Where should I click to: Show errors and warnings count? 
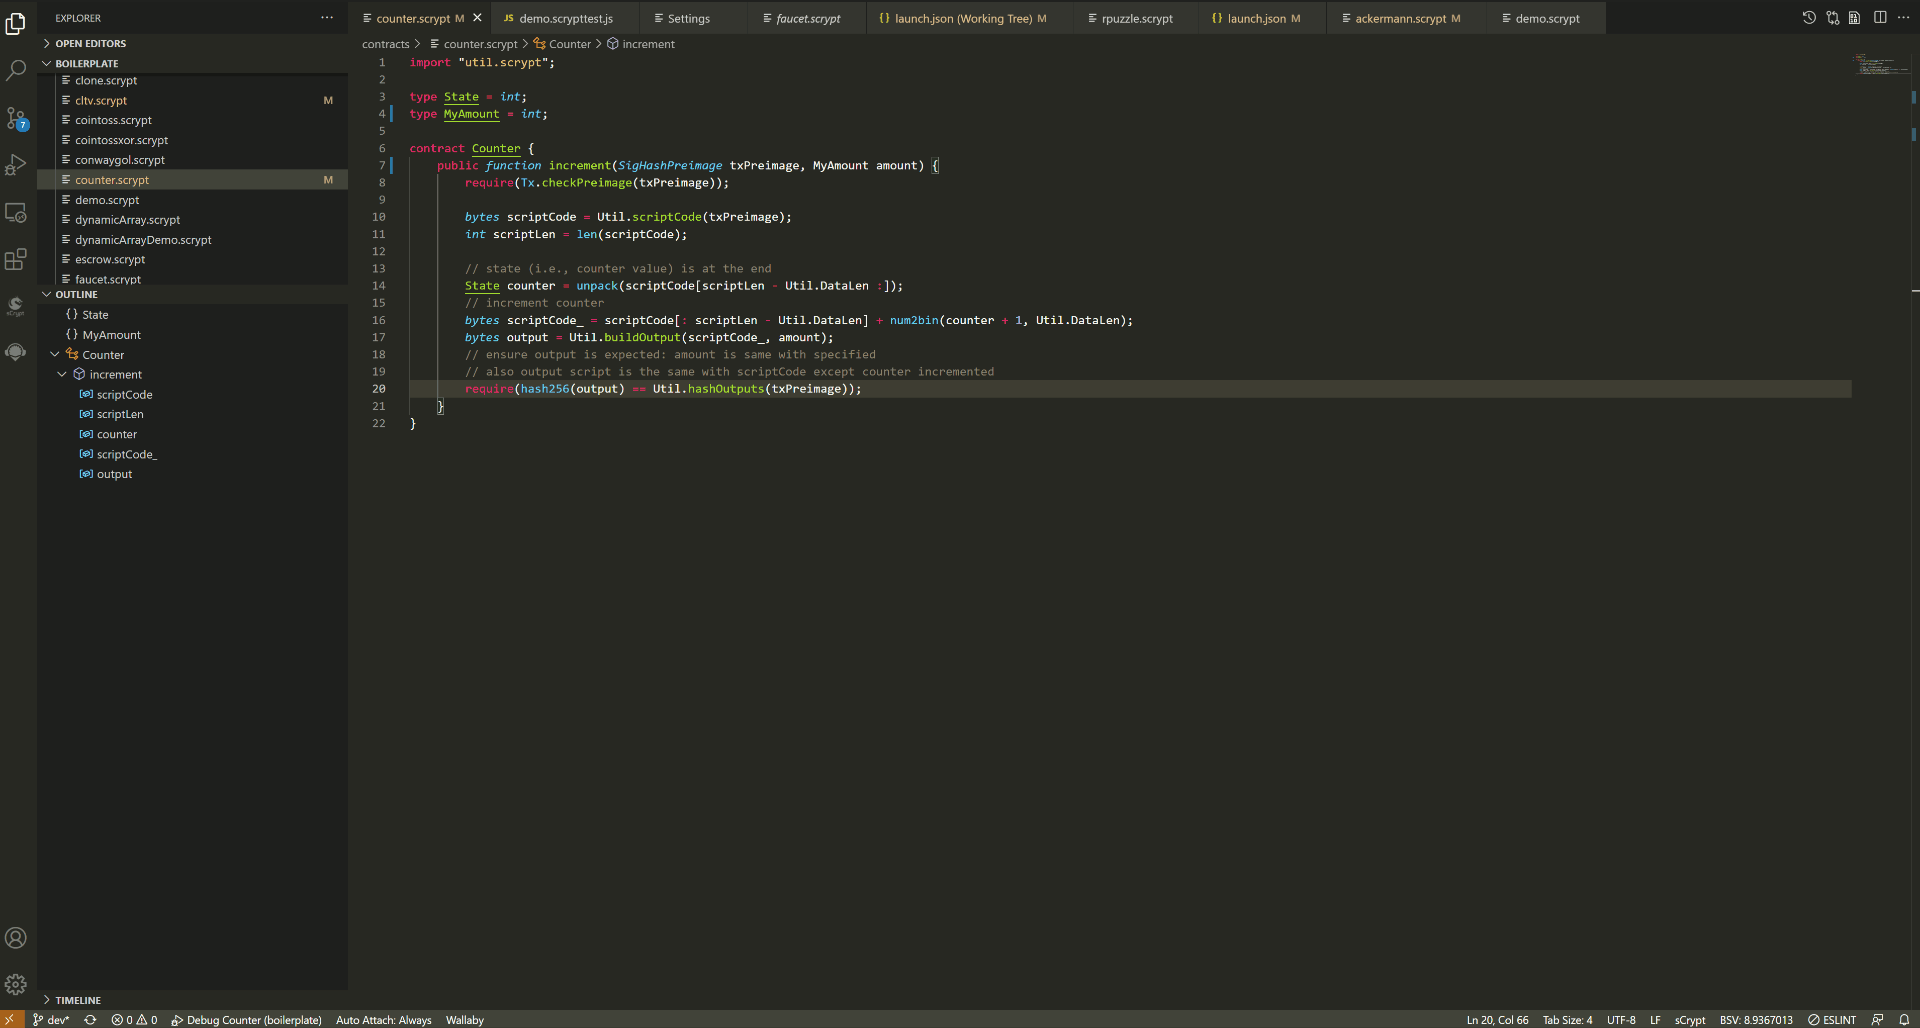[x=134, y=1020]
